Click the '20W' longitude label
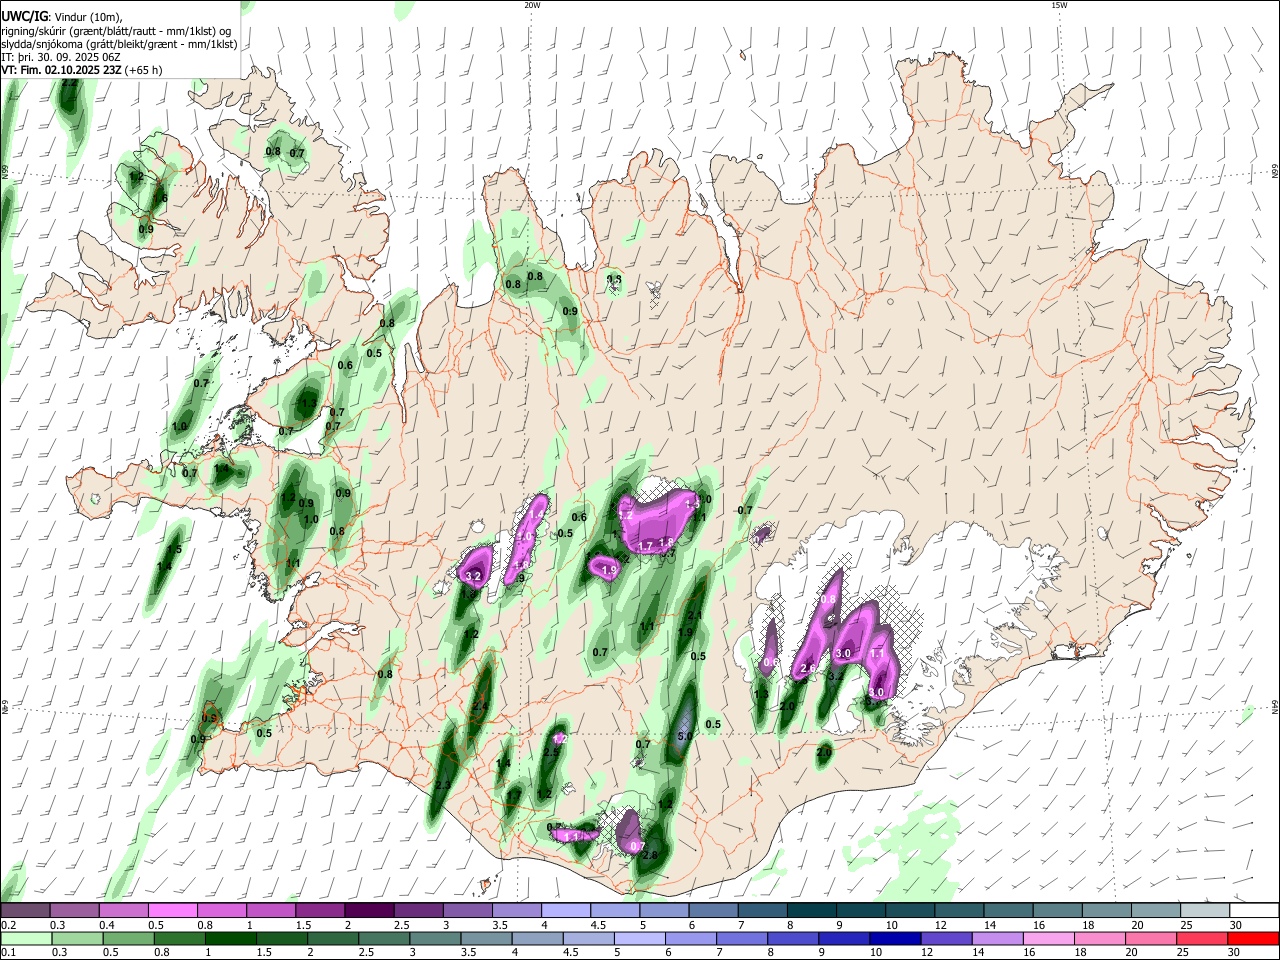The image size is (1280, 960). pos(532,5)
